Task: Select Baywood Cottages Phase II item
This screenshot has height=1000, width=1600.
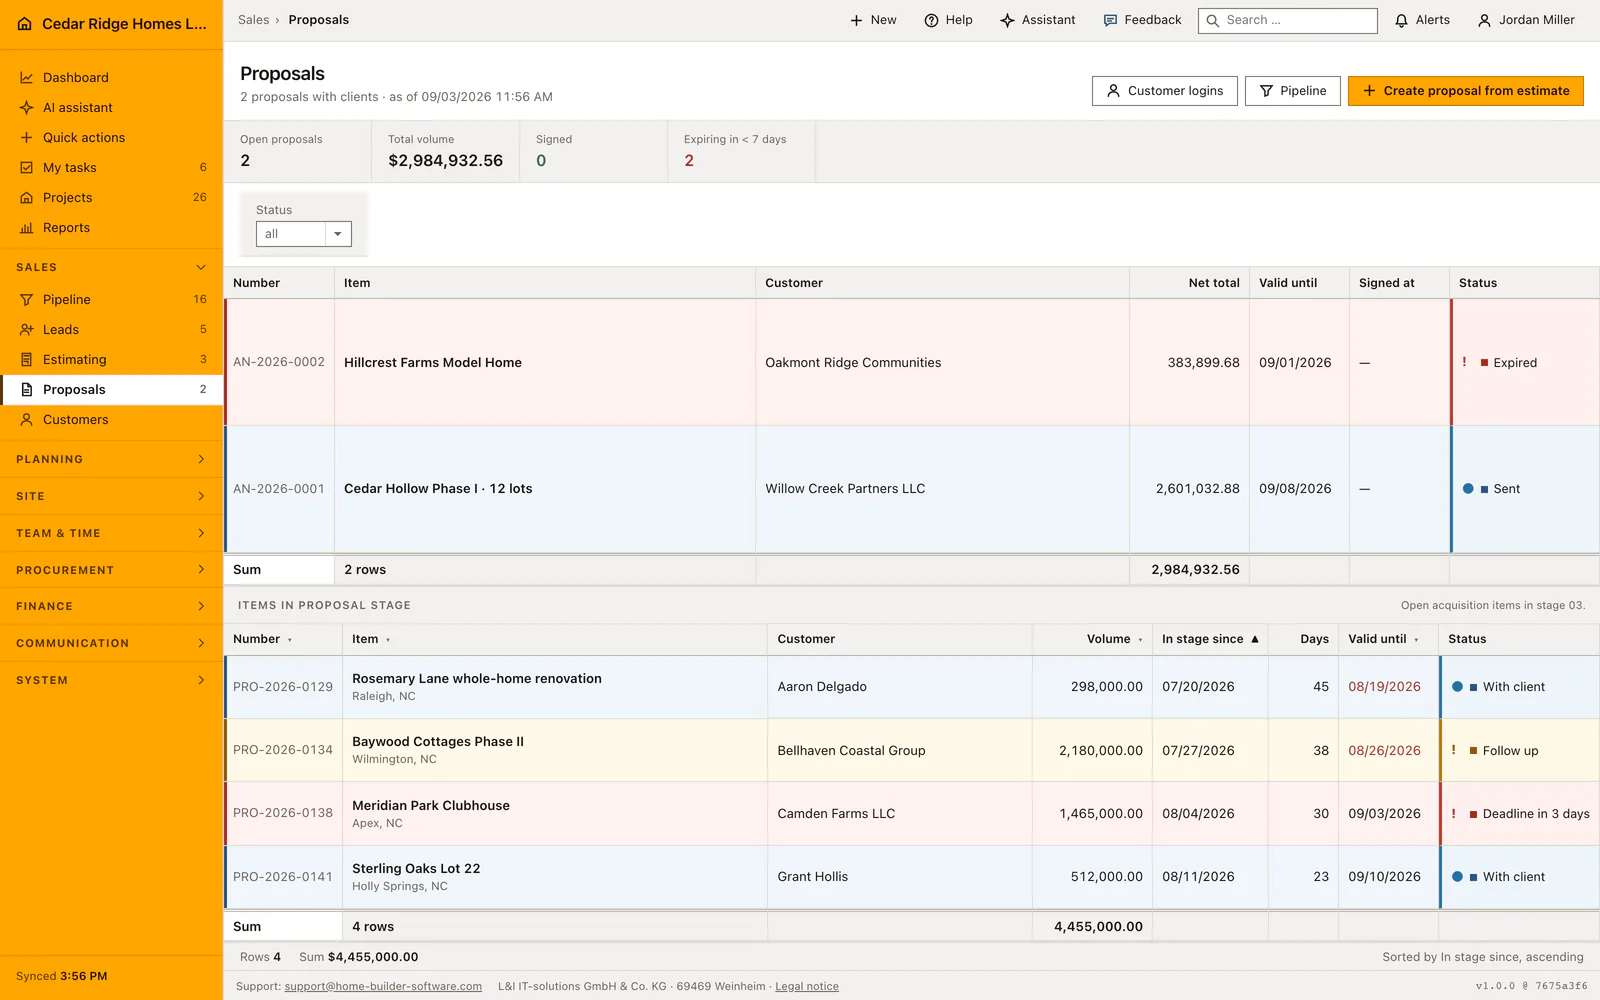Action: click(438, 742)
